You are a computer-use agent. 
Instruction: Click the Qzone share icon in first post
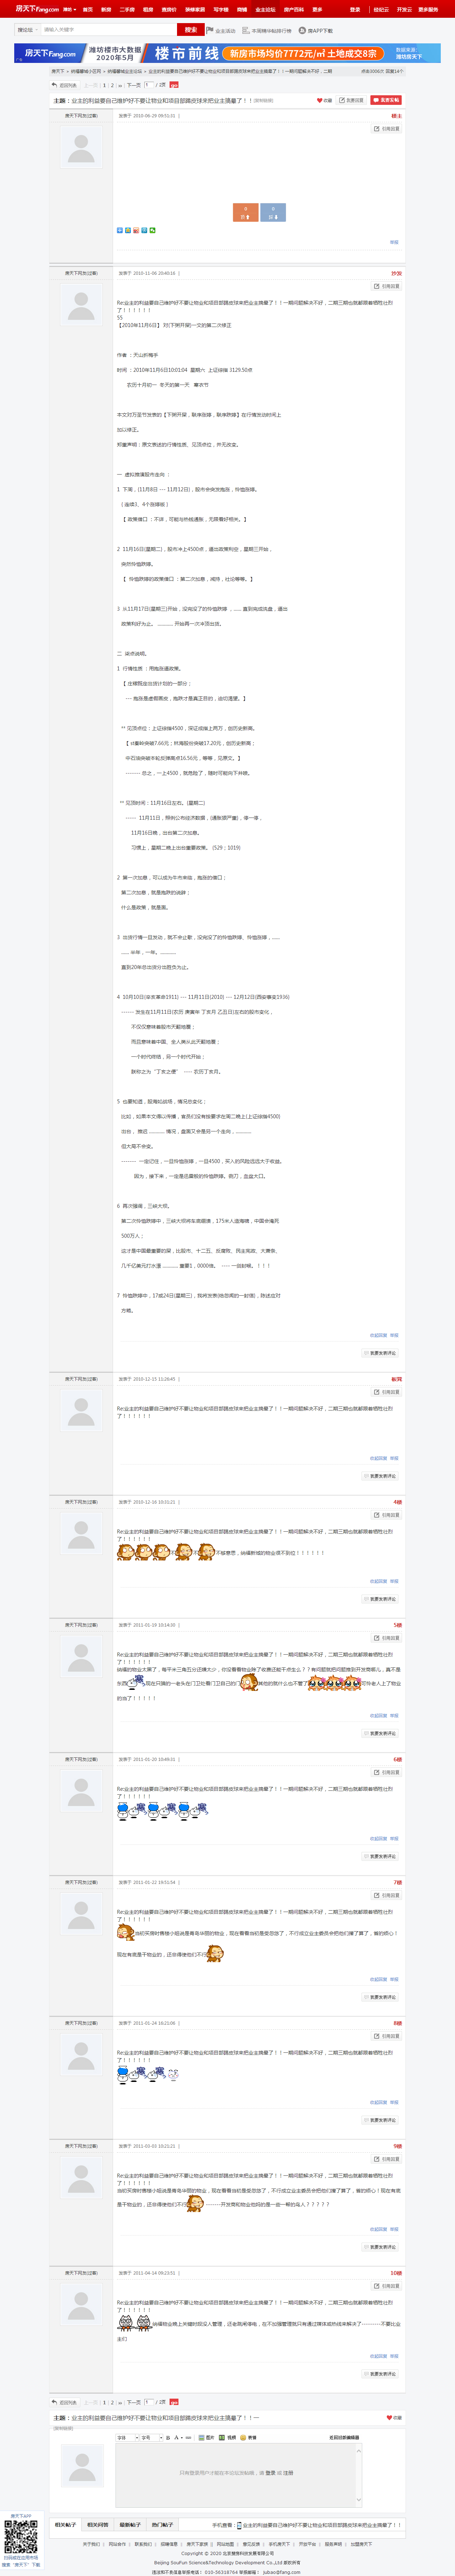pos(128,230)
